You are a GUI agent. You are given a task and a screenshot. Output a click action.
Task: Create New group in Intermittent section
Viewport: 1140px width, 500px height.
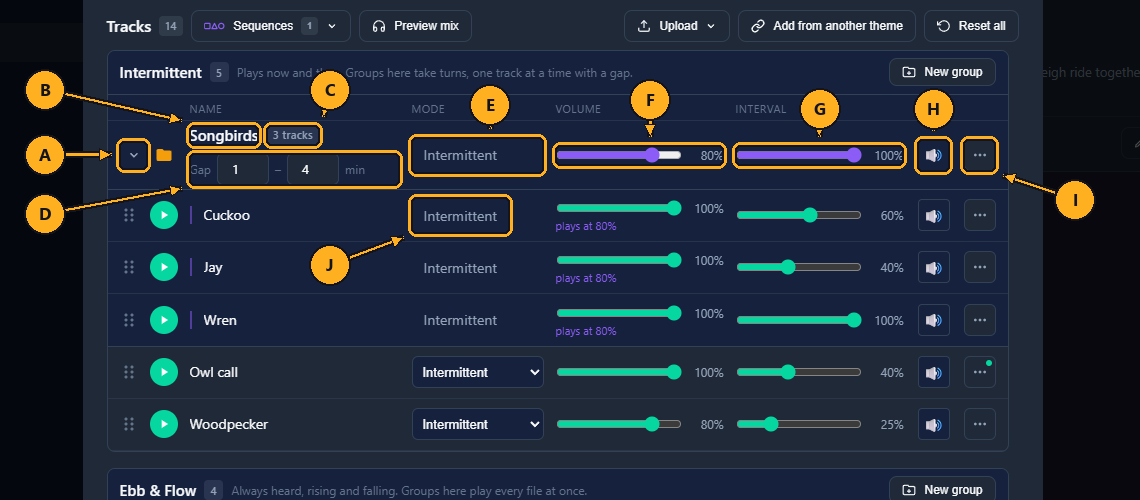click(x=942, y=72)
